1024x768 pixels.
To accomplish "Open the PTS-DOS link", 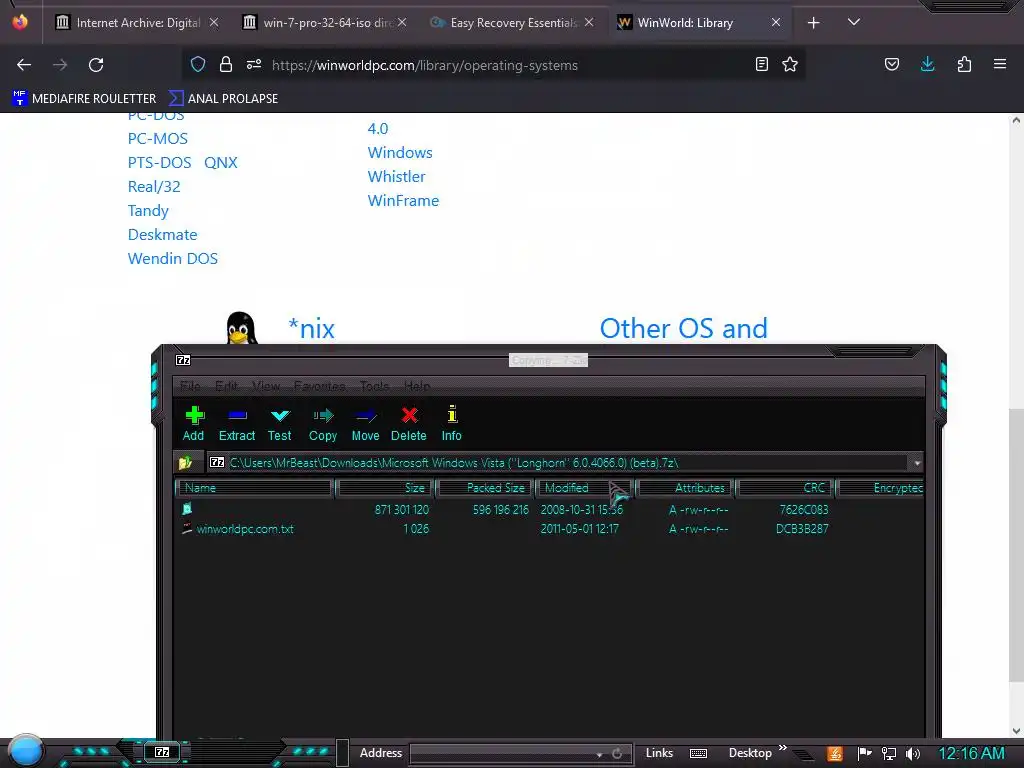I will (x=159, y=163).
